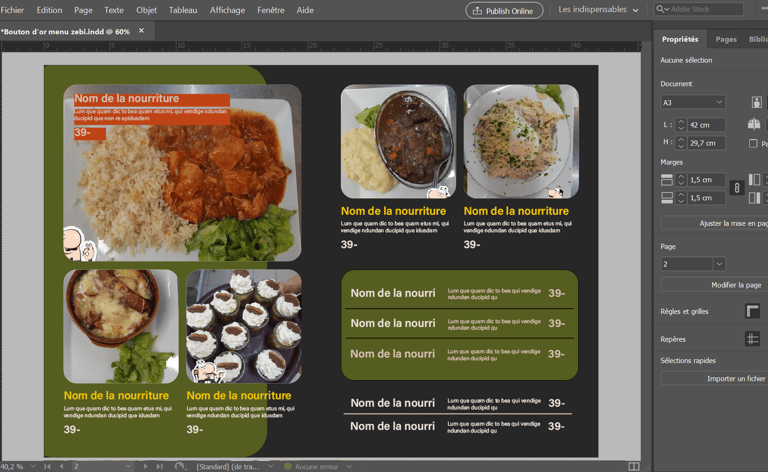Screen dimensions: 768x472
Task: Click the preflight status spinner icon
Action: [180, 466]
